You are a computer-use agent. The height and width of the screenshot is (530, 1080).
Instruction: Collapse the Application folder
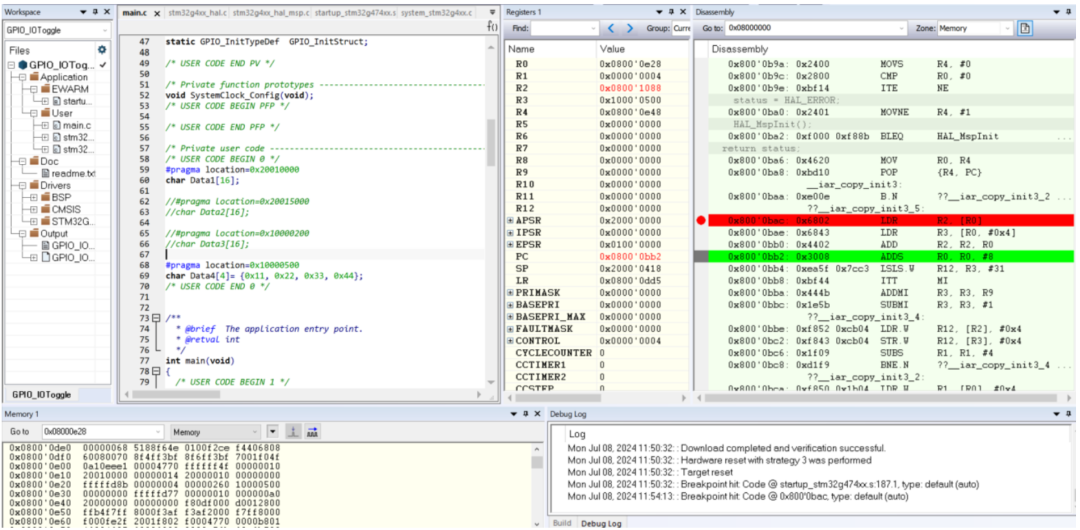click(x=23, y=77)
